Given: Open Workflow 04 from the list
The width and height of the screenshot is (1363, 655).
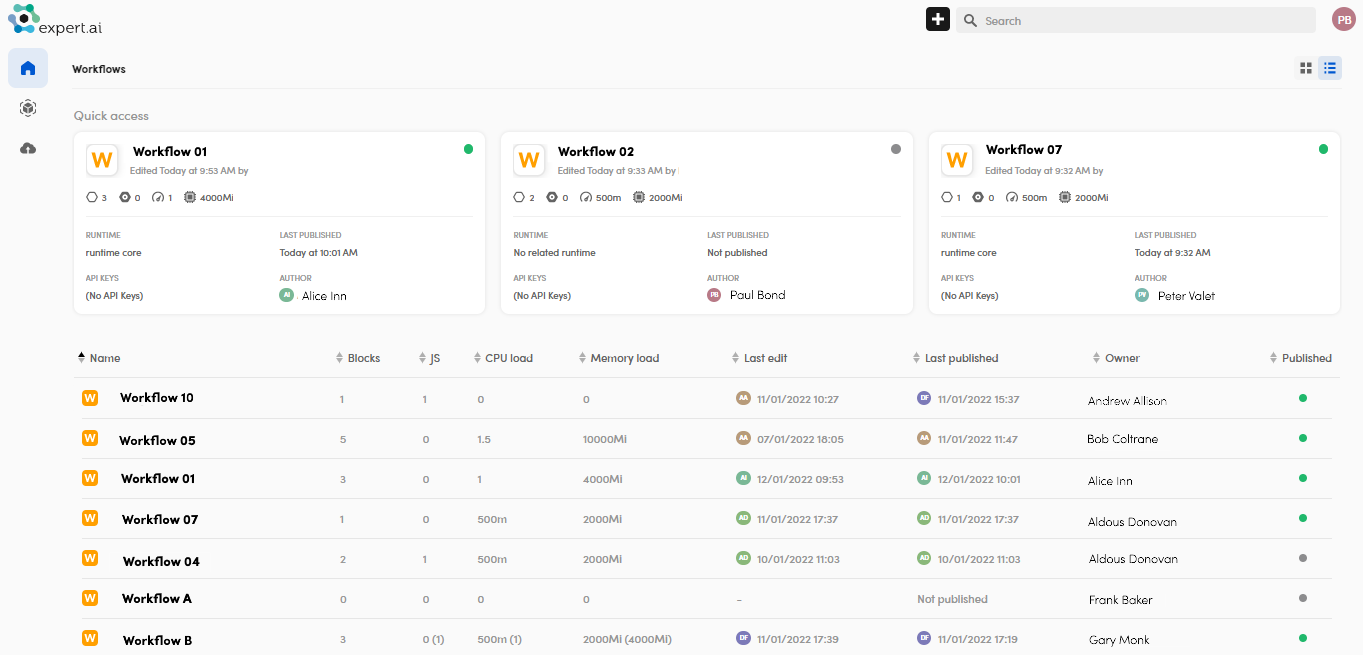Looking at the screenshot, I should click(x=161, y=561).
